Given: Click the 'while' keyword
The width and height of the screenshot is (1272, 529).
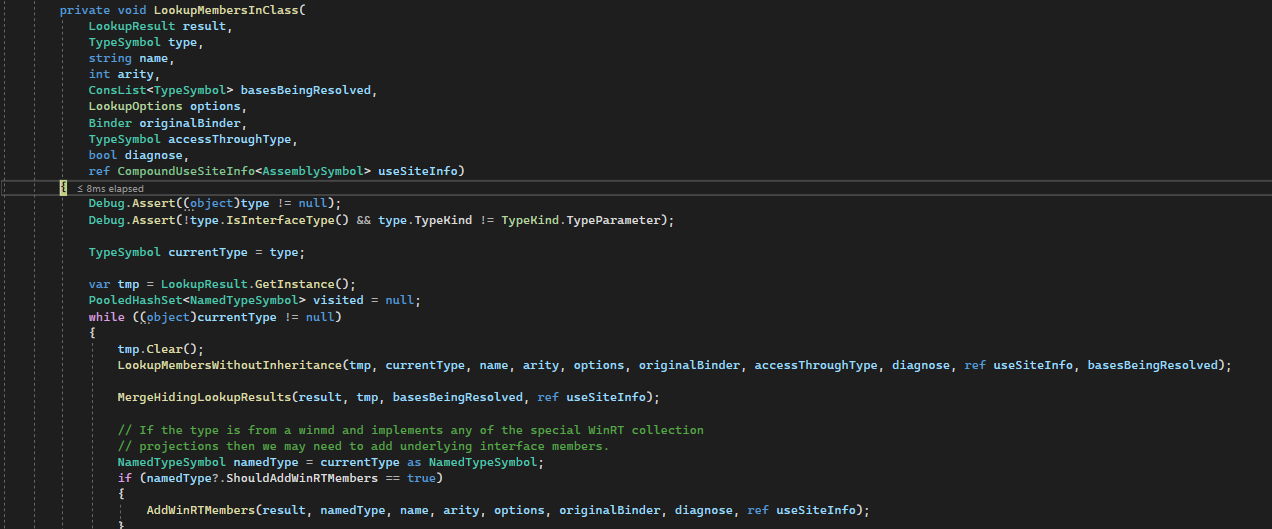Looking at the screenshot, I should point(106,317).
